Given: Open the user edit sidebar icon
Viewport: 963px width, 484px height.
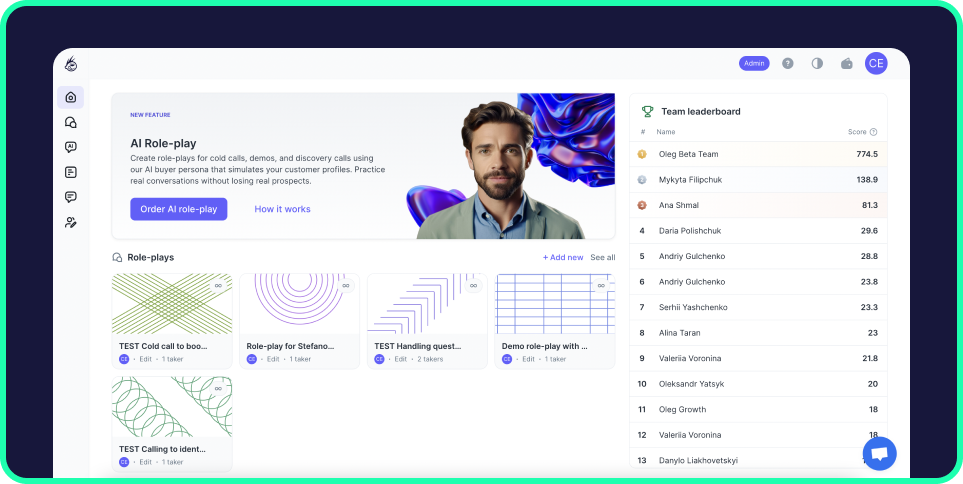Looking at the screenshot, I should 71,222.
